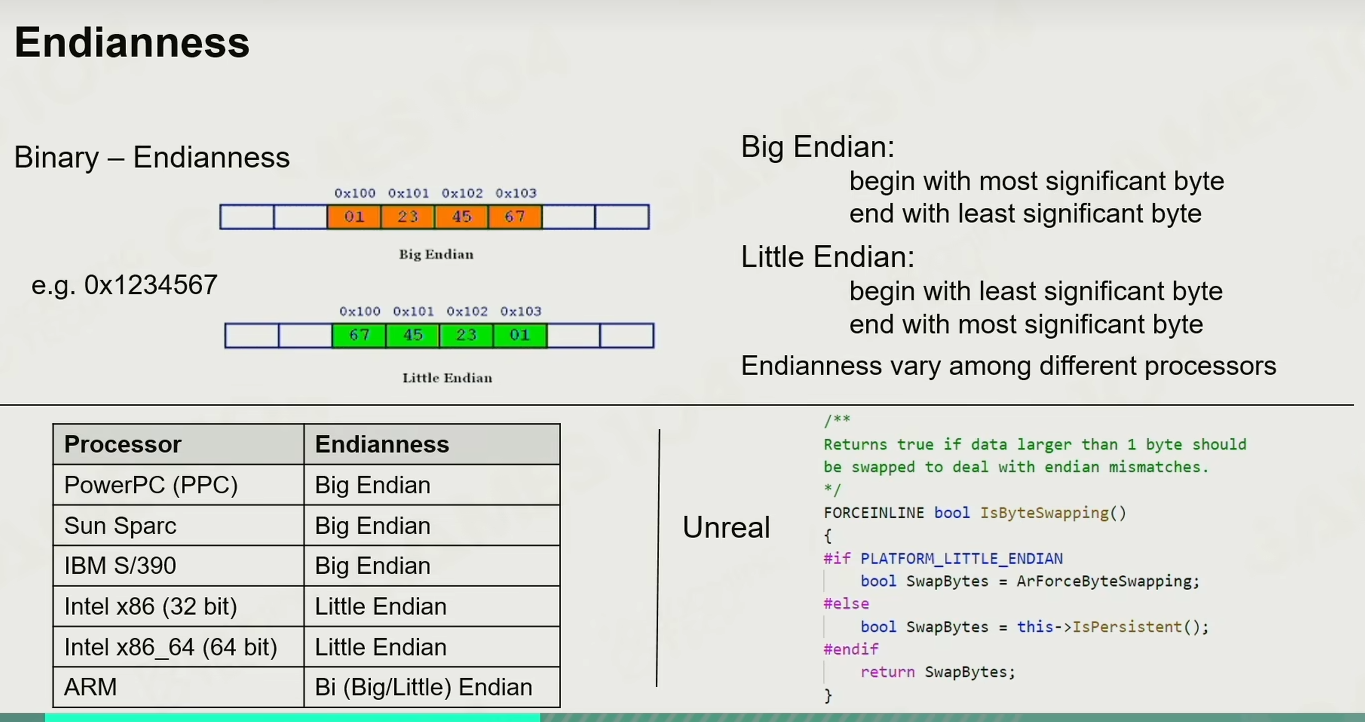Screen dimensions: 1365x722
Task: Click "begin with least significant byte" line
Action: click(1036, 291)
